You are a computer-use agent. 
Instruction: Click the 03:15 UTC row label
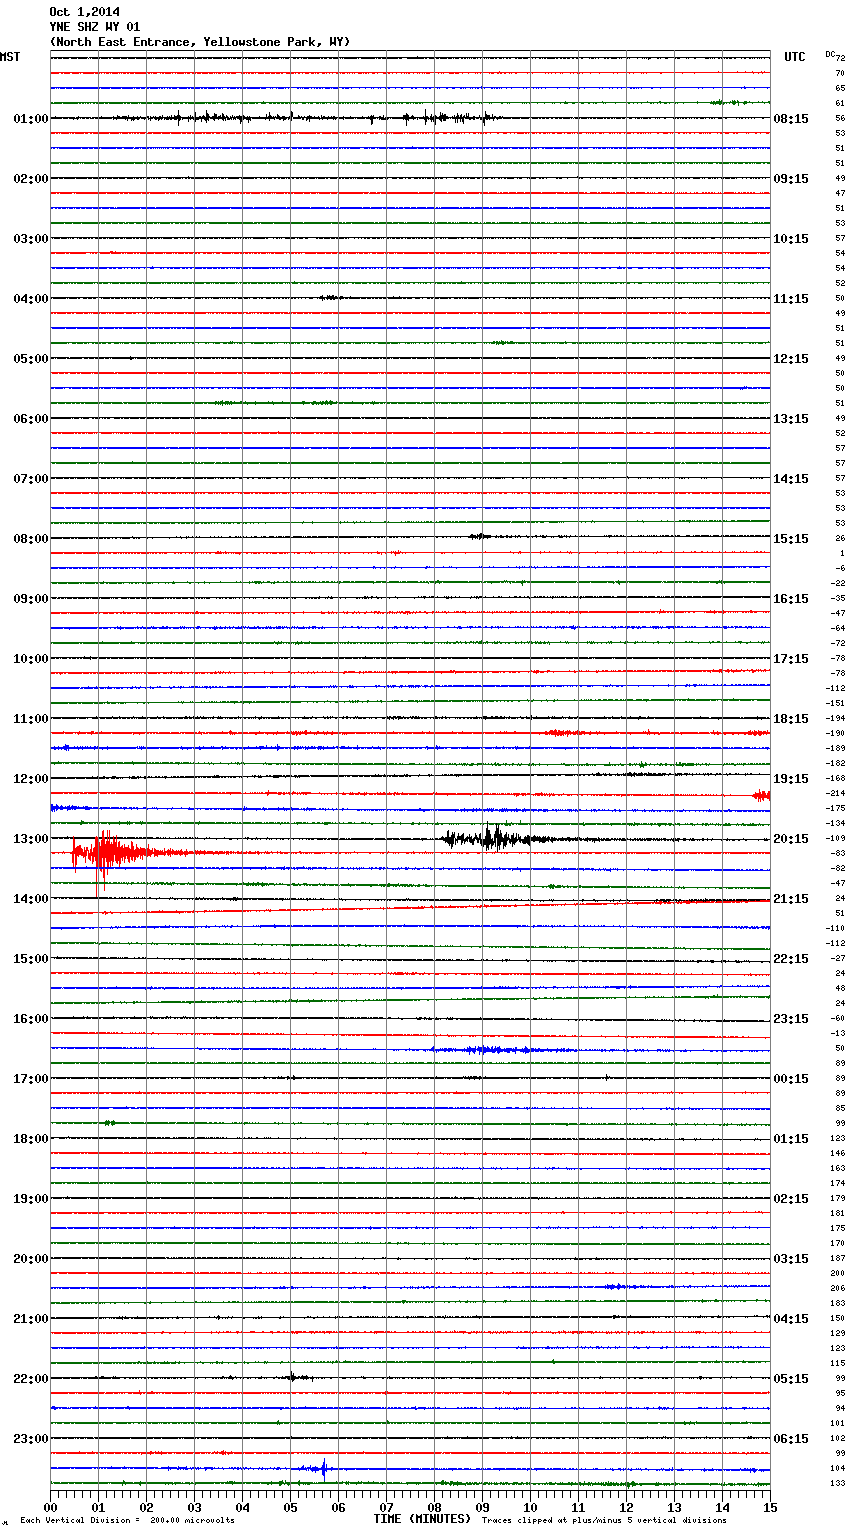coord(791,1259)
